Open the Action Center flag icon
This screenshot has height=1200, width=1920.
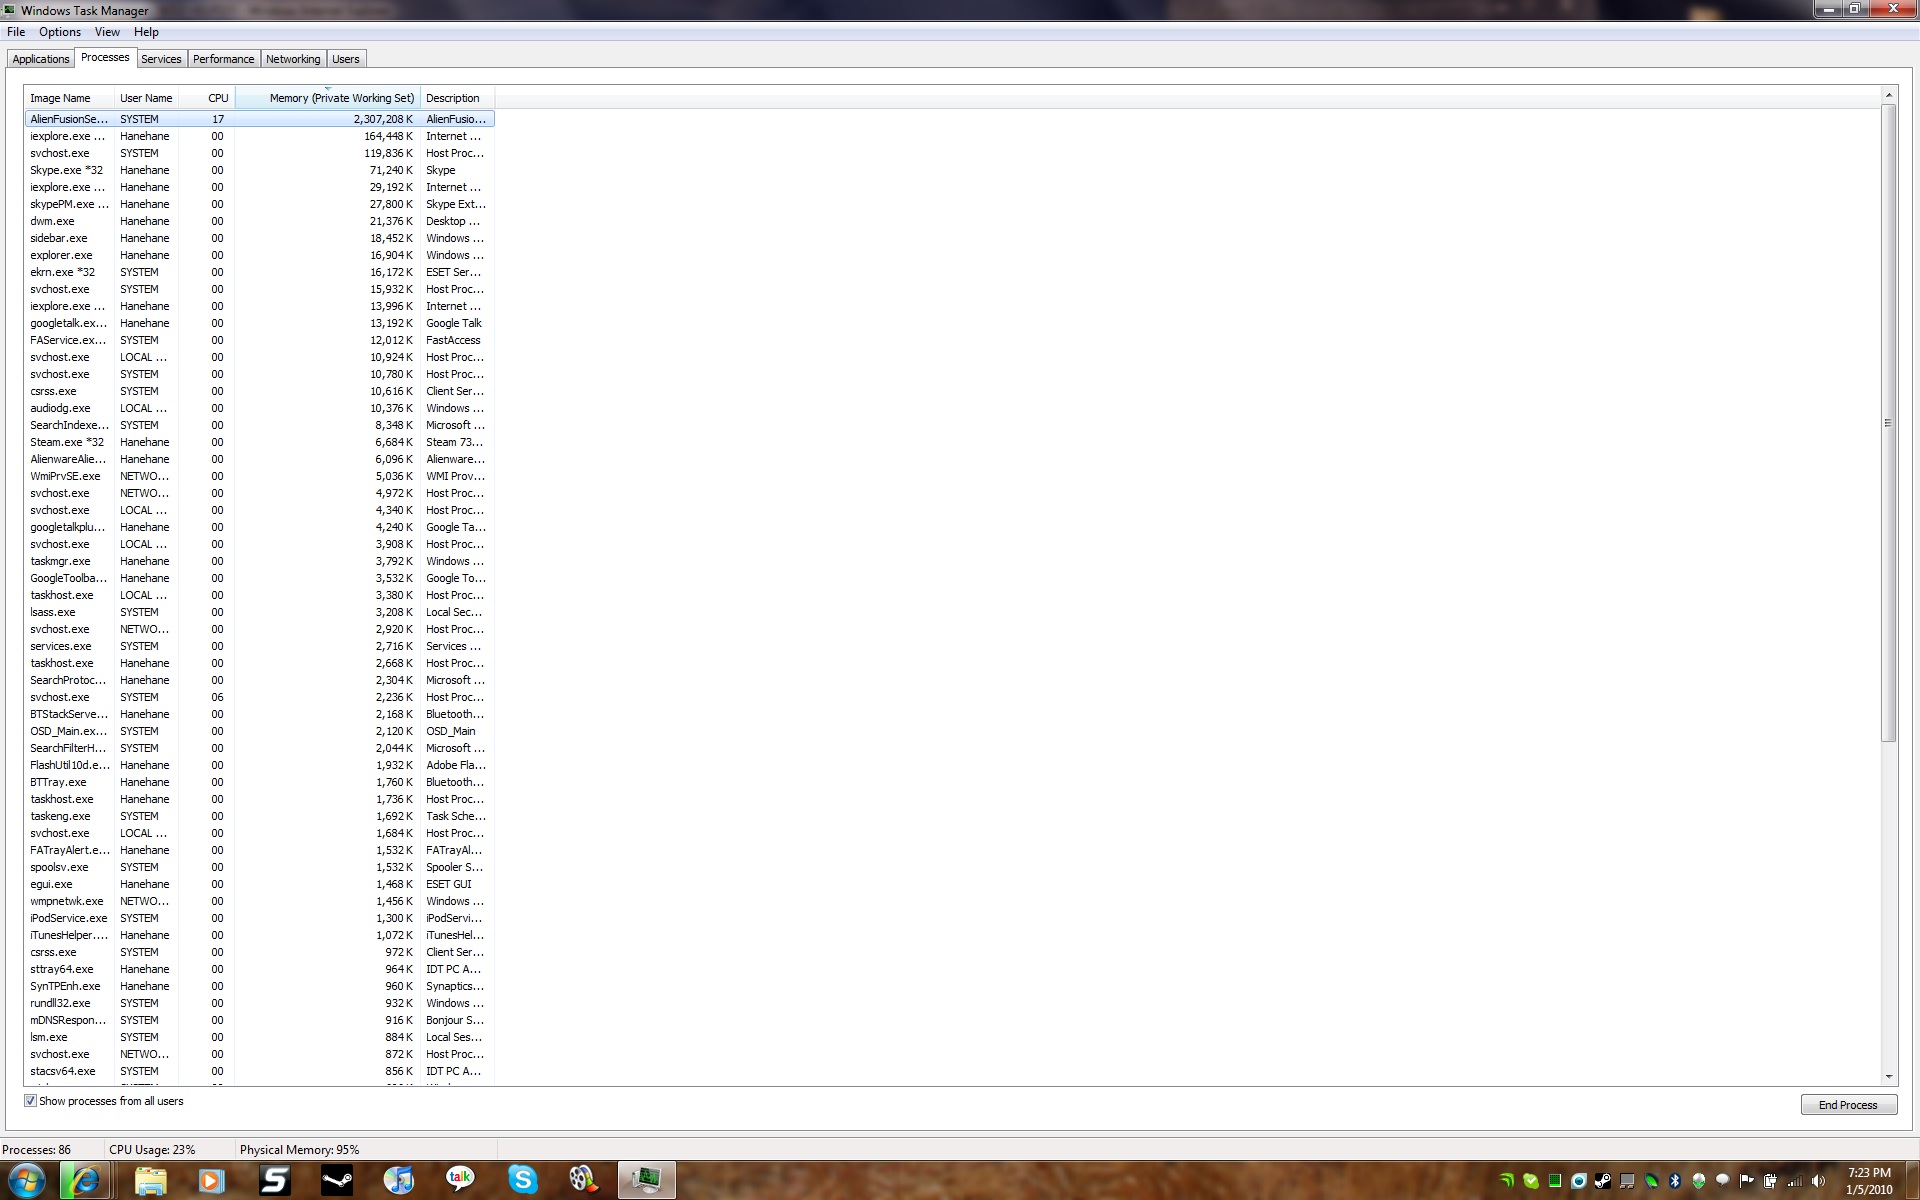coord(1747,1181)
